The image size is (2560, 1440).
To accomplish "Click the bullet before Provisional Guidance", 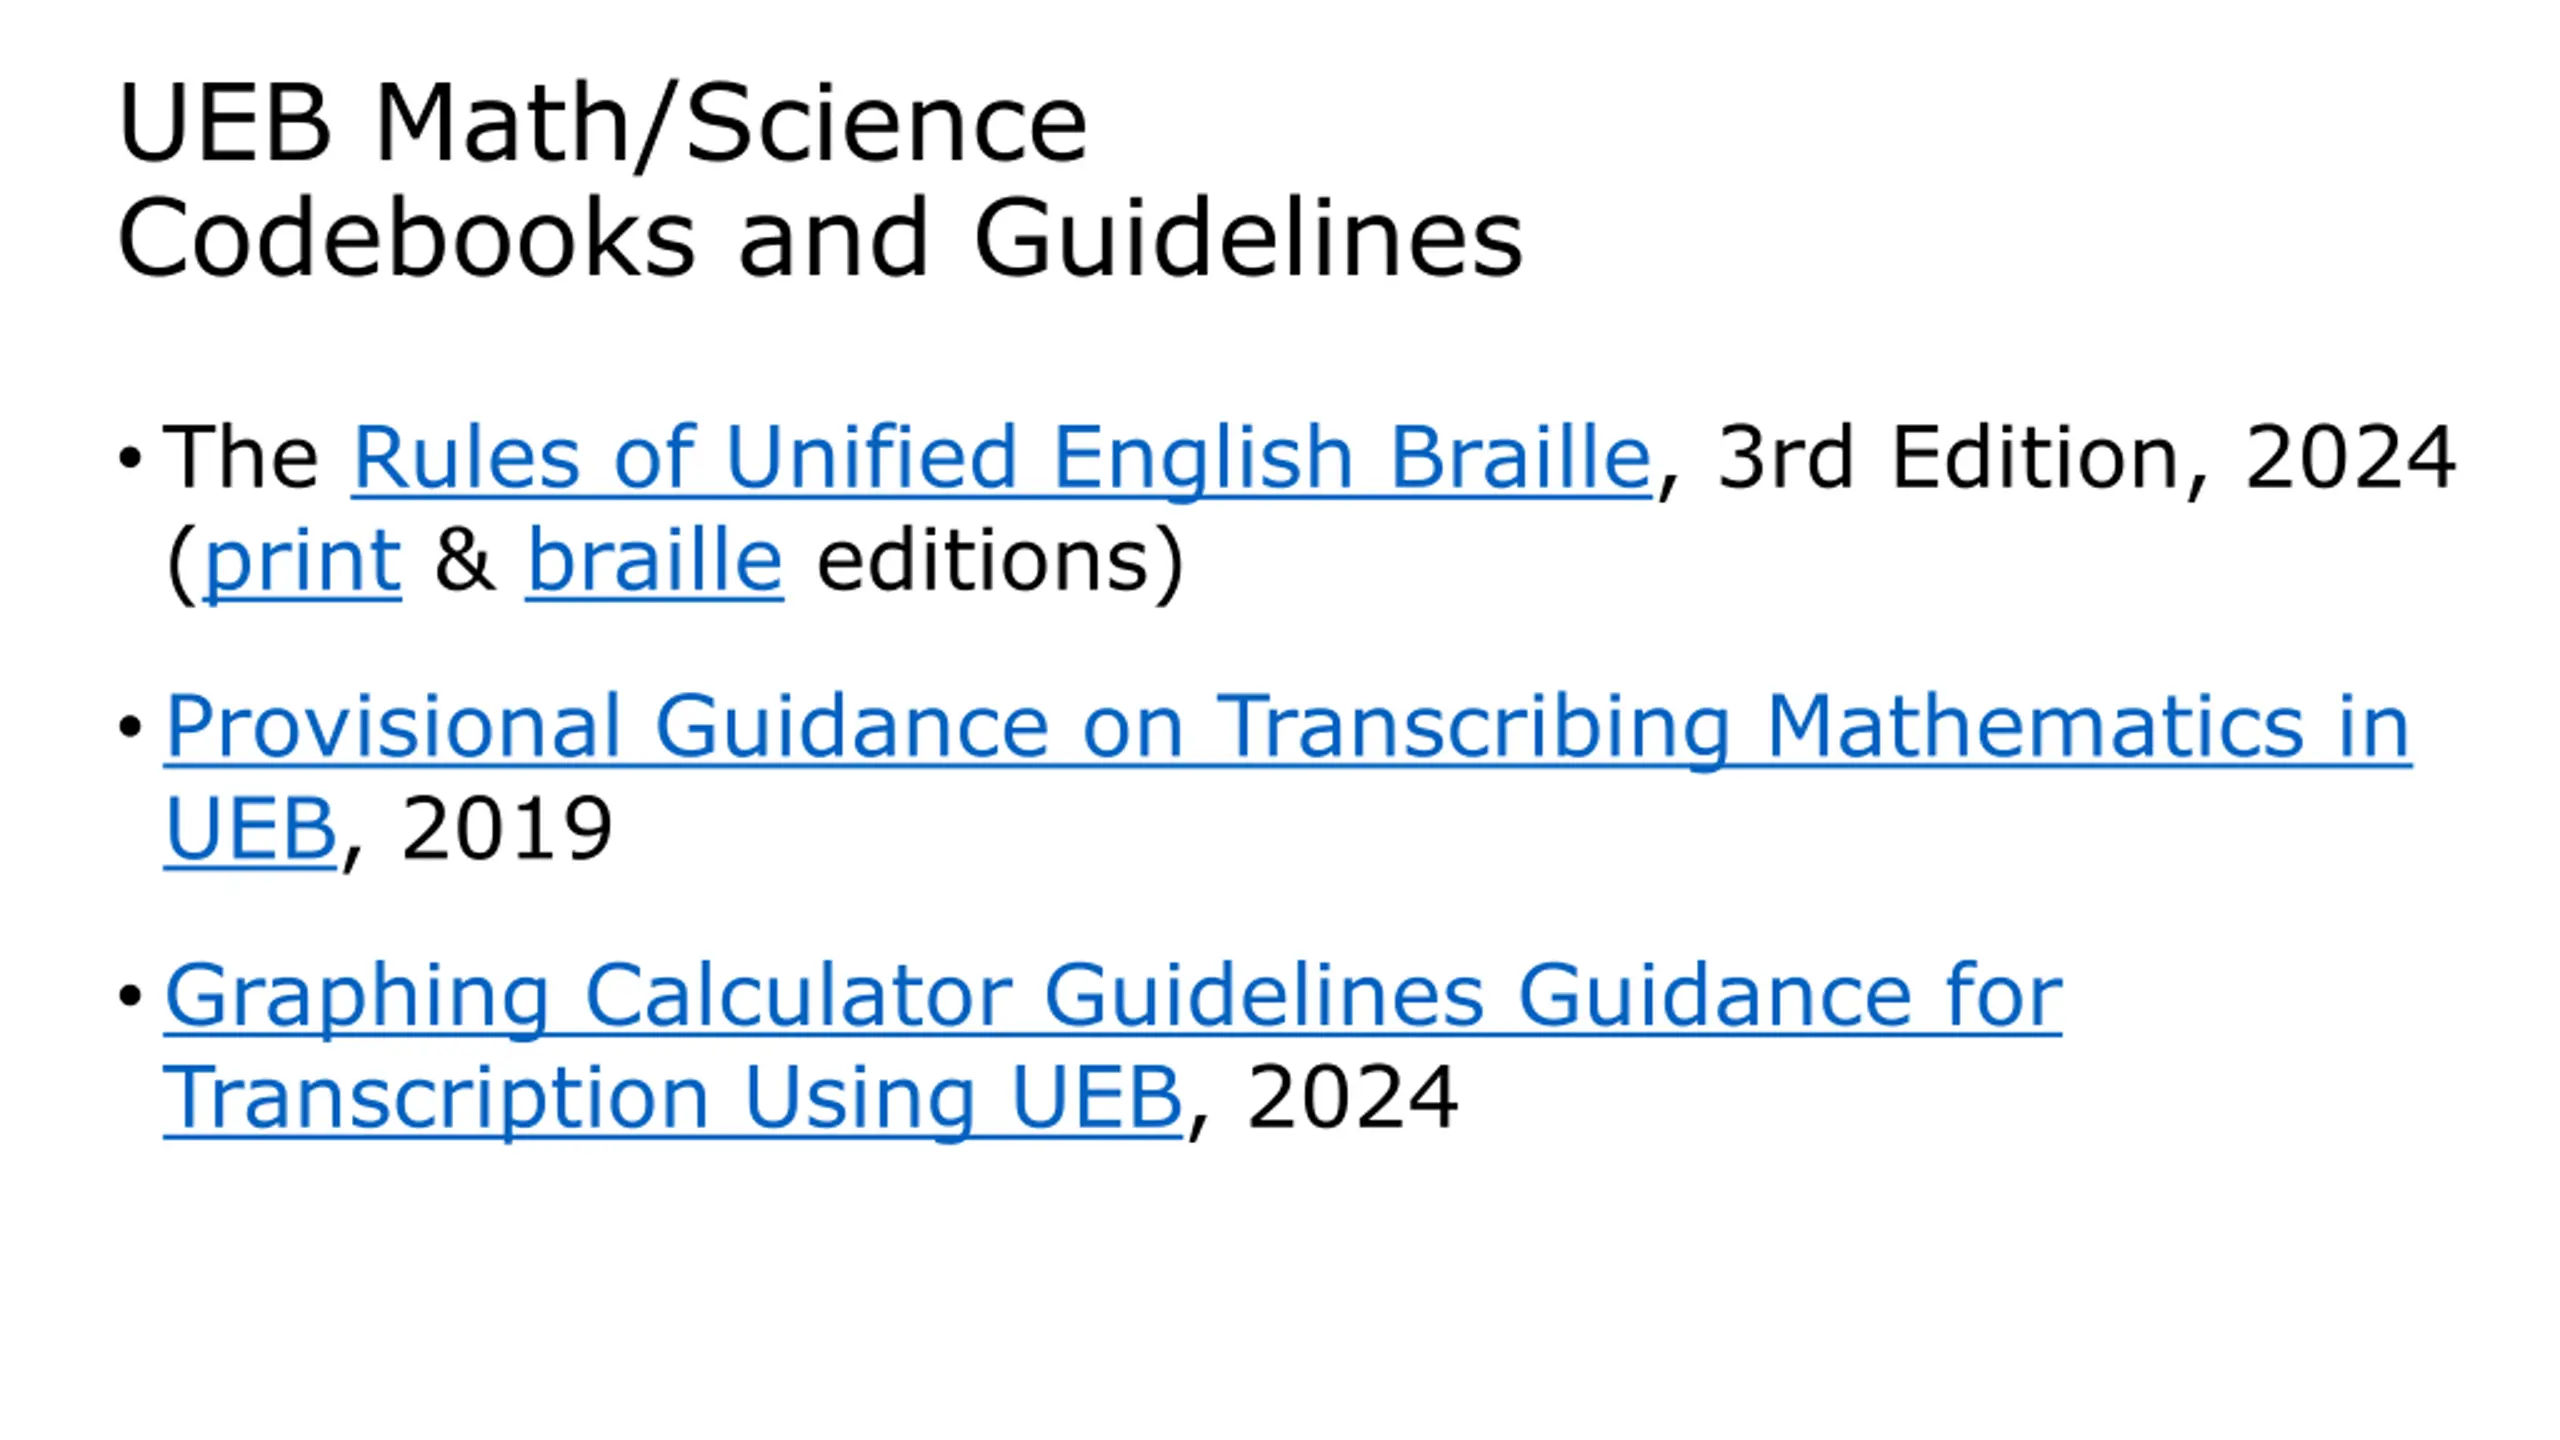I will [x=130, y=727].
